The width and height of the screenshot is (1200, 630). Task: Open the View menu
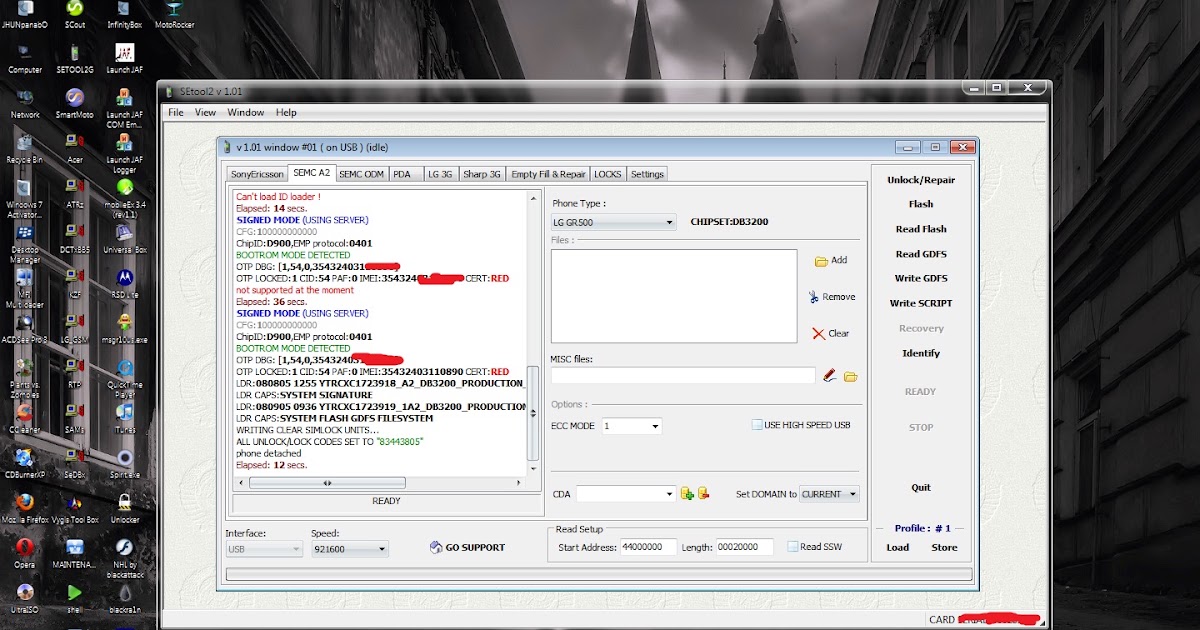coord(205,113)
